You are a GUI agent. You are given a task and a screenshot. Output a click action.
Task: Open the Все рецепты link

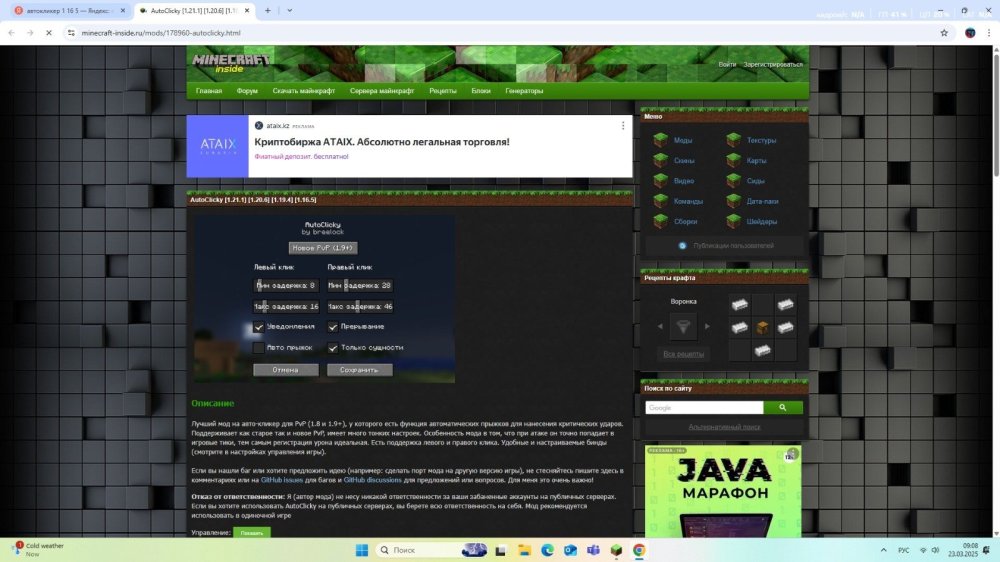click(x=683, y=354)
